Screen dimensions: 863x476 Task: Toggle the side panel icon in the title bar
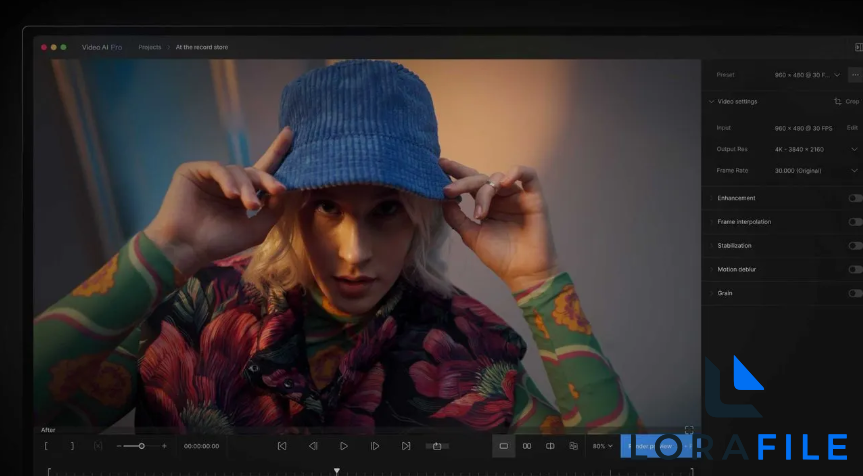859,47
